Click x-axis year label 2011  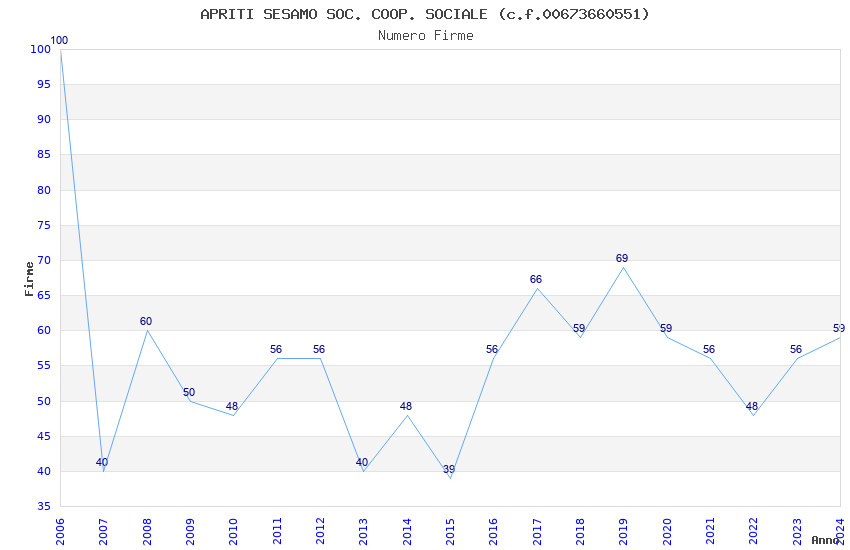277,531
